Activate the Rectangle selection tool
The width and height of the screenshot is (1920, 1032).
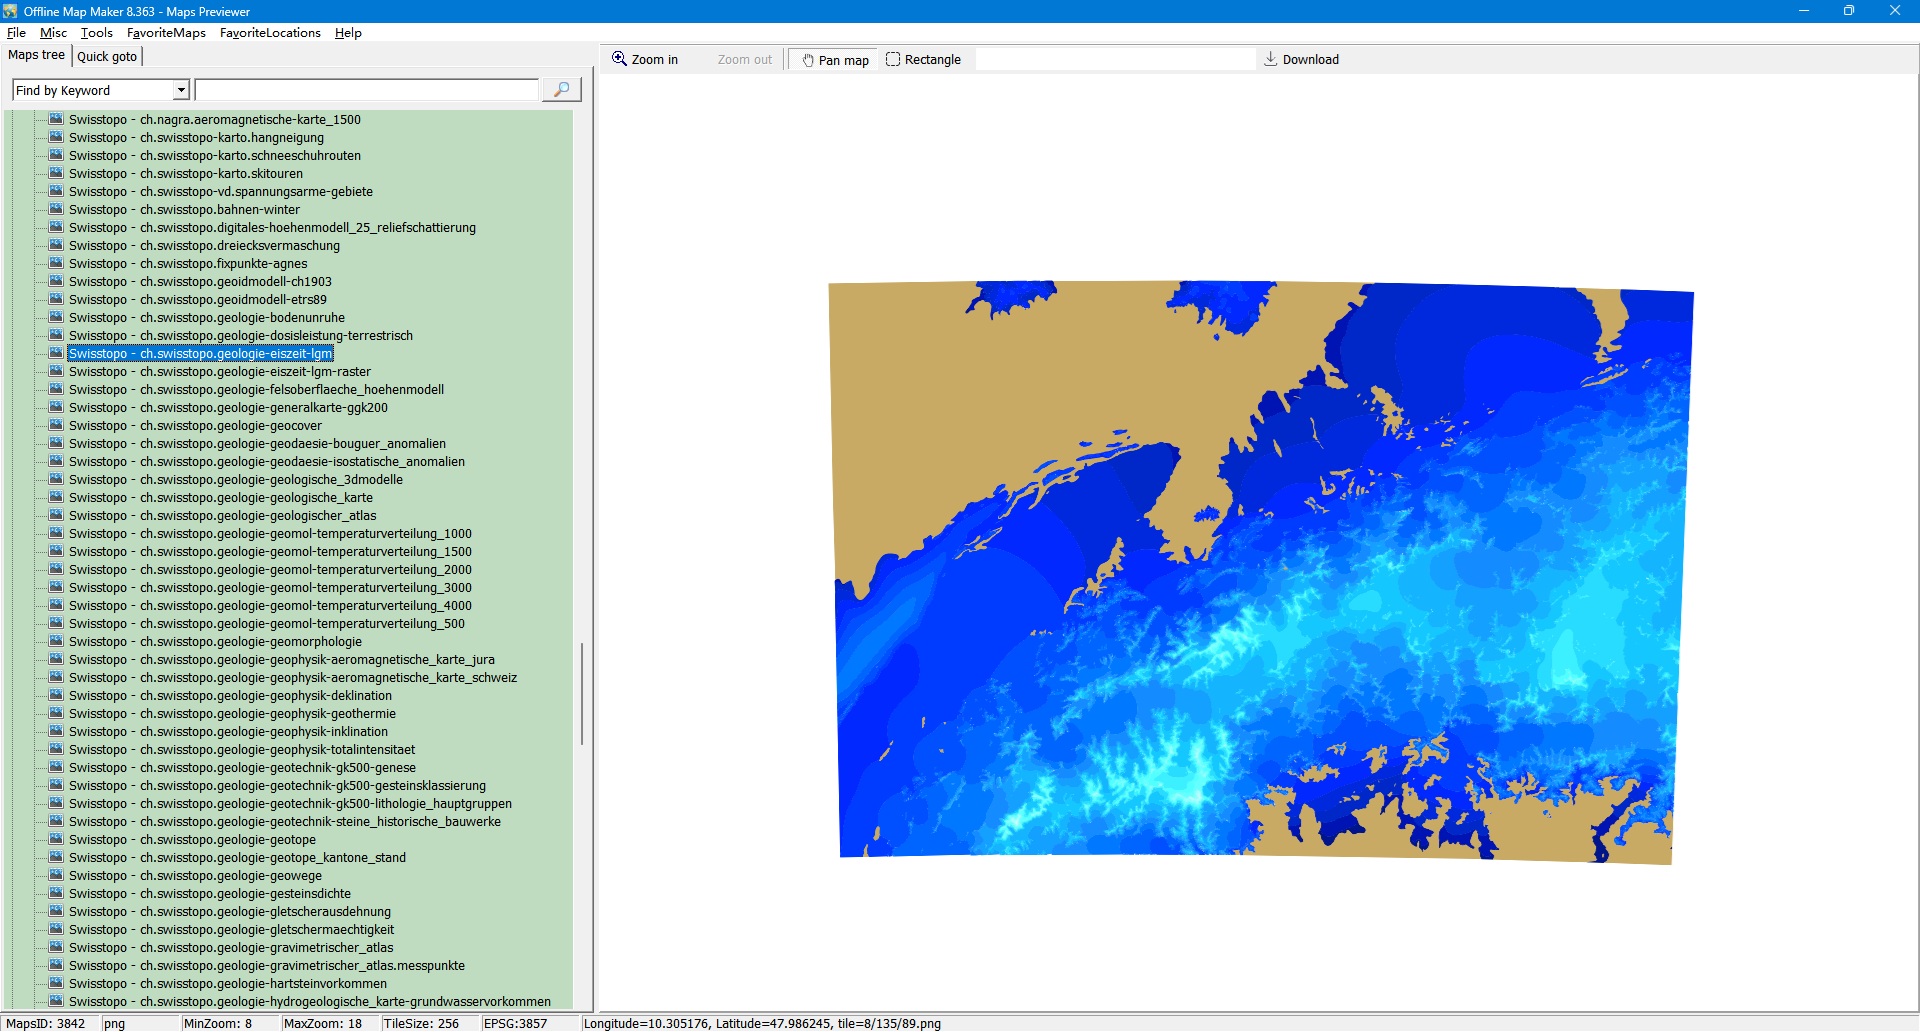[923, 60]
